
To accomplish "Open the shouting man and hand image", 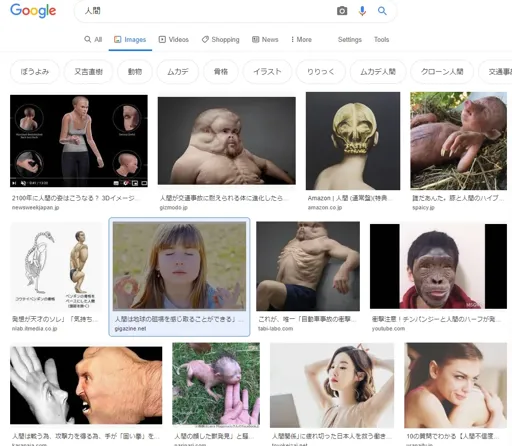I will click(x=86, y=385).
